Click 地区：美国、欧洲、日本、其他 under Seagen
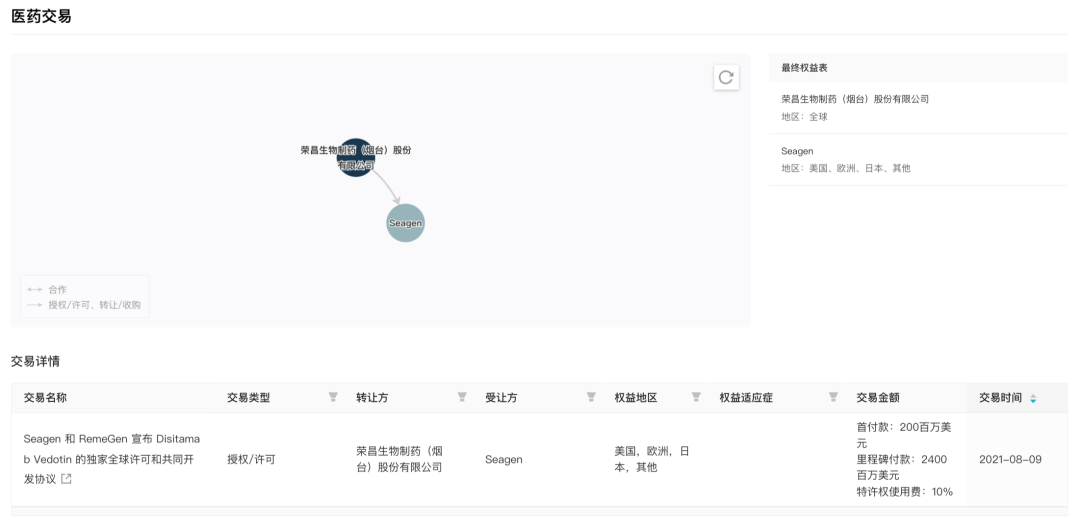This screenshot has height=527, width=1080. pos(846,167)
